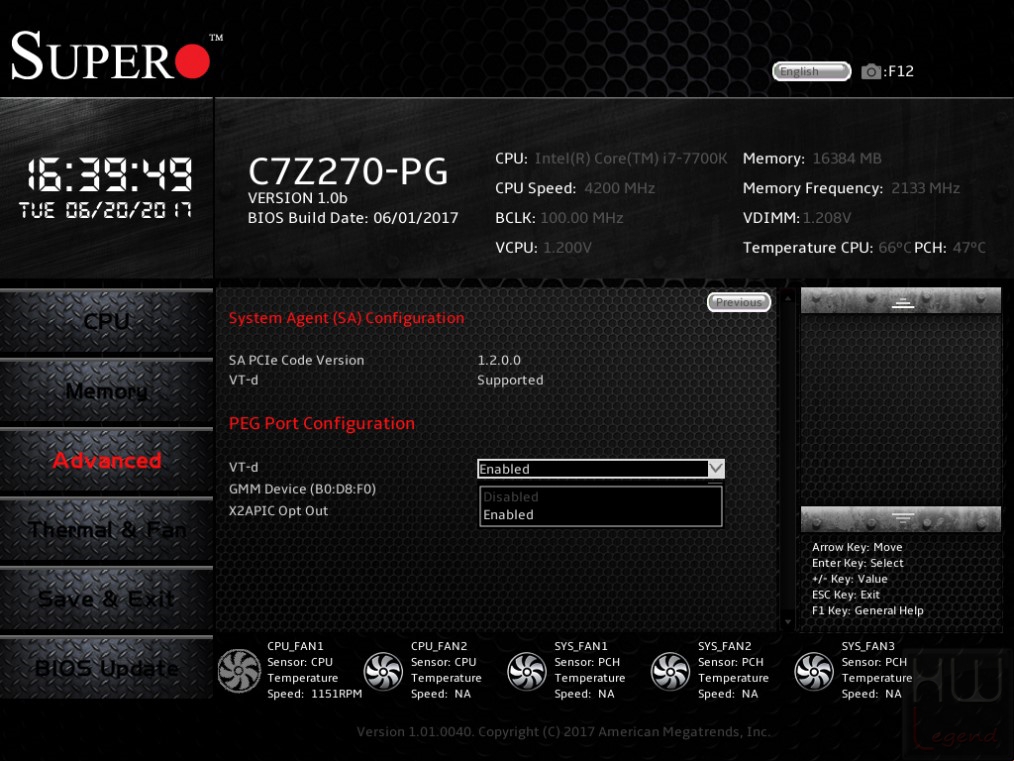The height and width of the screenshot is (761, 1014).
Task: Click the settings pane scrollbar up arrow
Action: point(788,298)
